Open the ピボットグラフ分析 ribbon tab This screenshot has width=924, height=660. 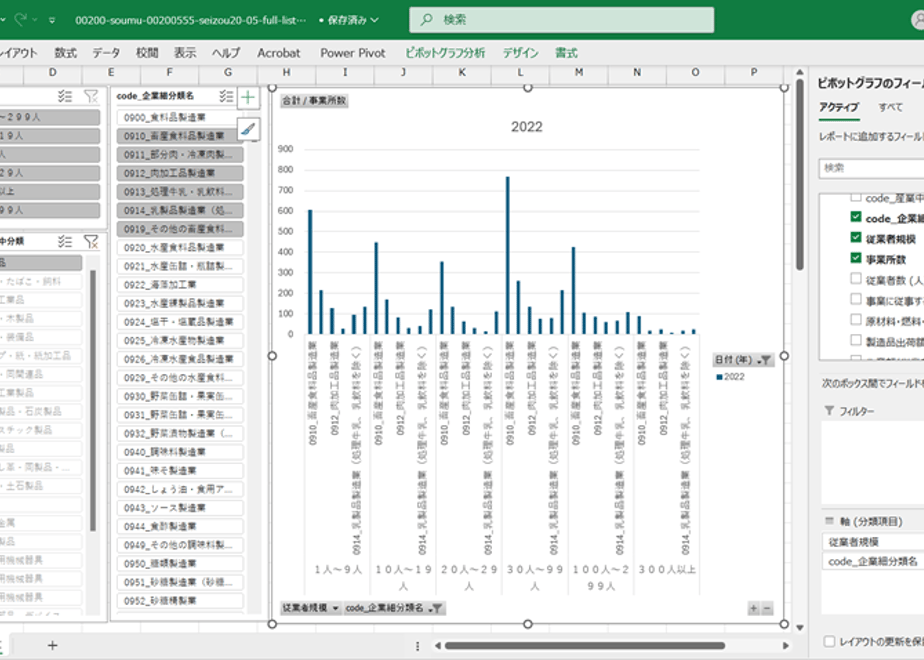(x=445, y=53)
